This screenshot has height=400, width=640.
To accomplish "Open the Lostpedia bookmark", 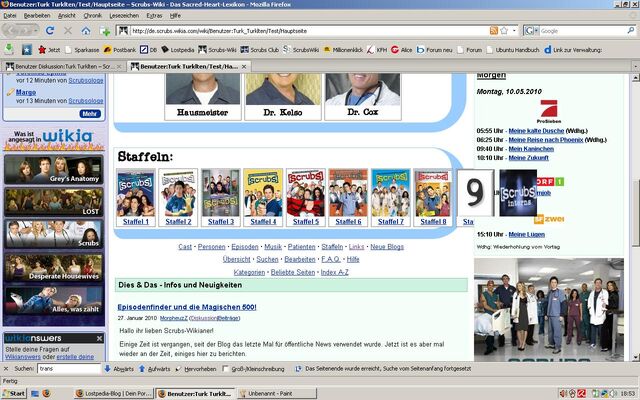I will tap(178, 50).
